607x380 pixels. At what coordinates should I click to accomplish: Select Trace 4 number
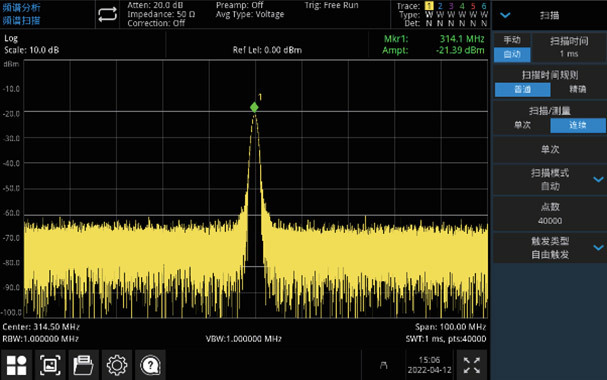click(x=462, y=6)
